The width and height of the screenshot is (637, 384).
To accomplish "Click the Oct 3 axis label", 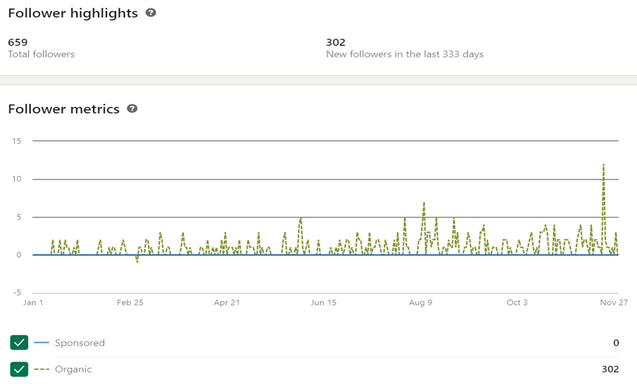I will click(x=517, y=302).
